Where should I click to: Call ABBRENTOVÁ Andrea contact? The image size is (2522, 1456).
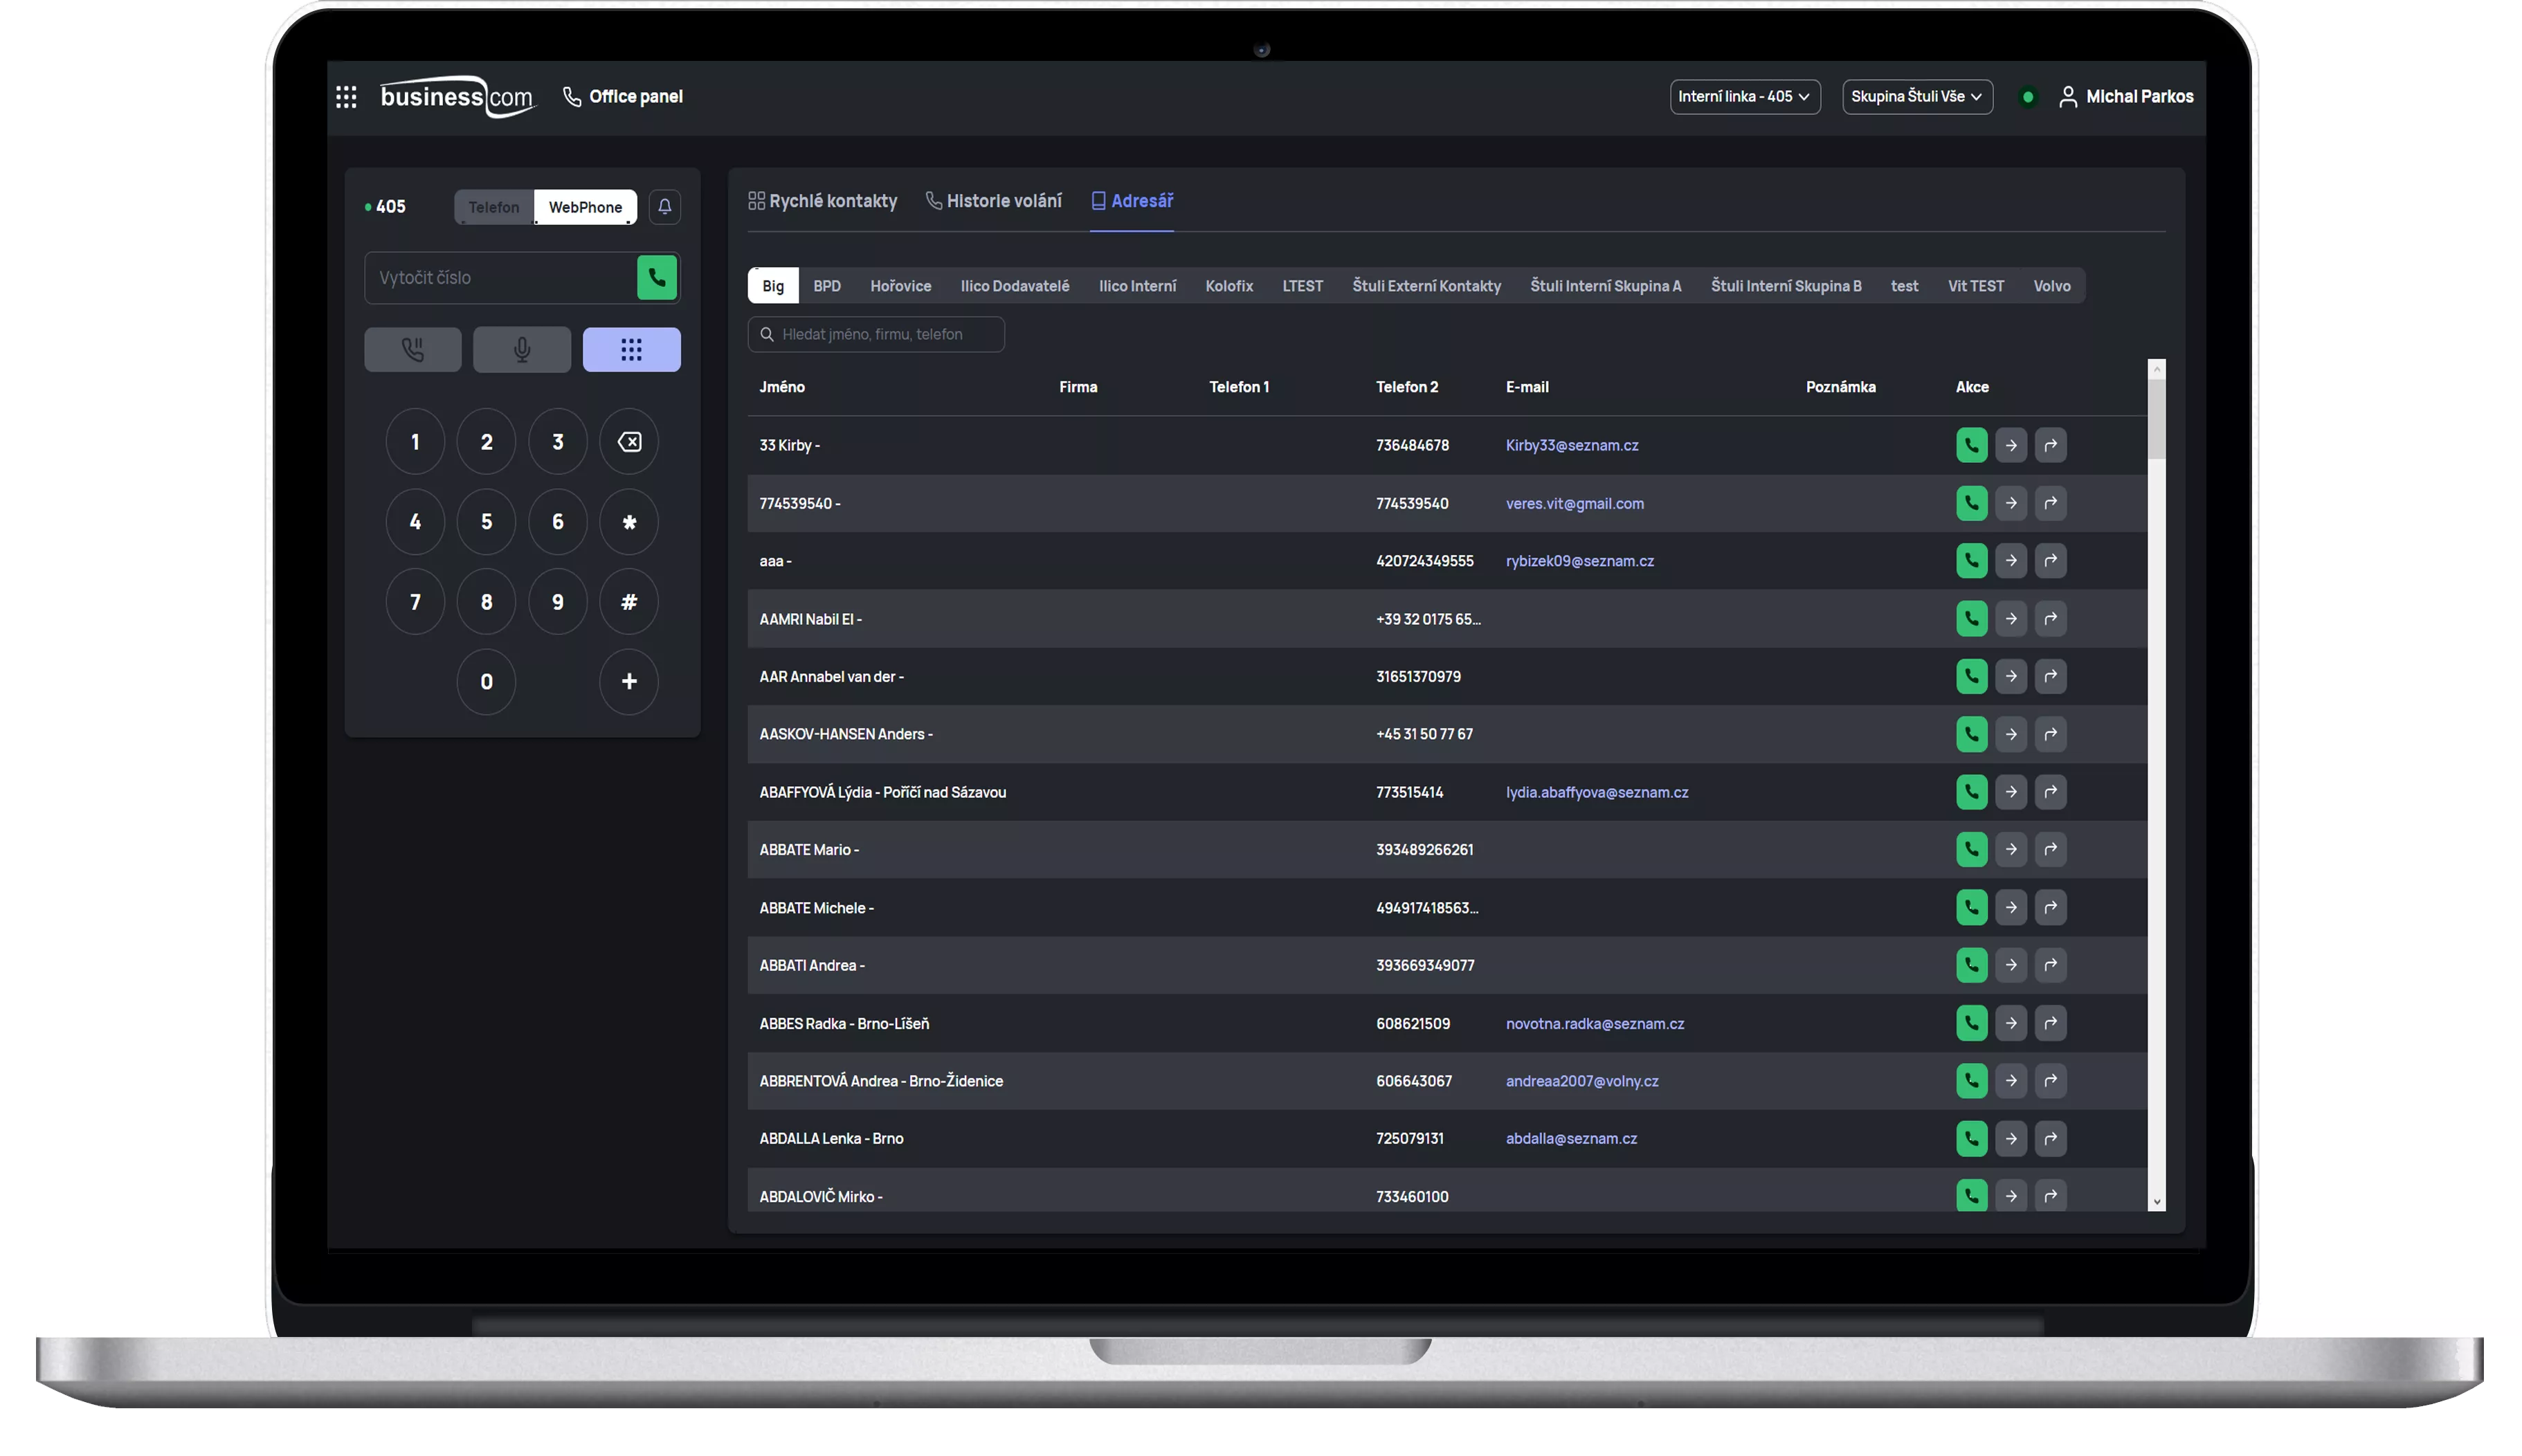click(1971, 1081)
